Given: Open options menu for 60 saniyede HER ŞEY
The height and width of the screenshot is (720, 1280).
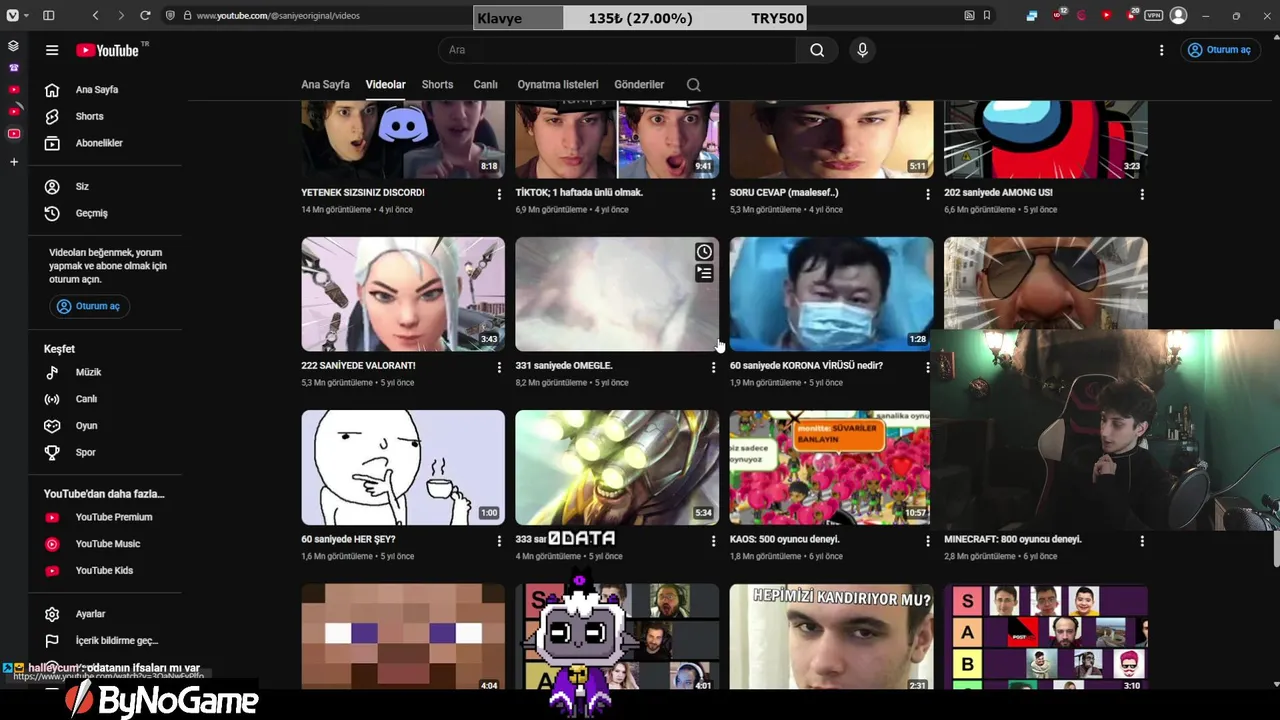Looking at the screenshot, I should [499, 540].
